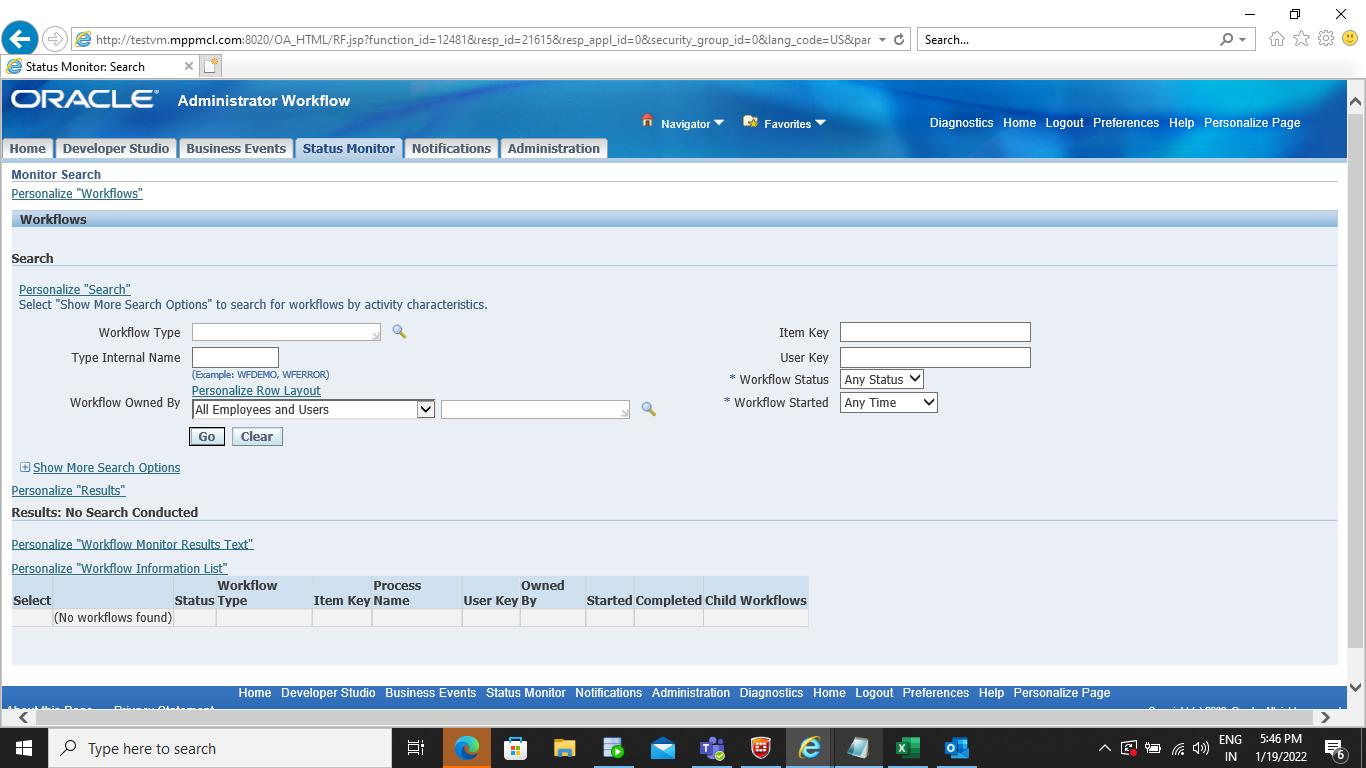Open browser Home icon in toolbar
Screen dimensions: 1366x768
(x=1277, y=39)
